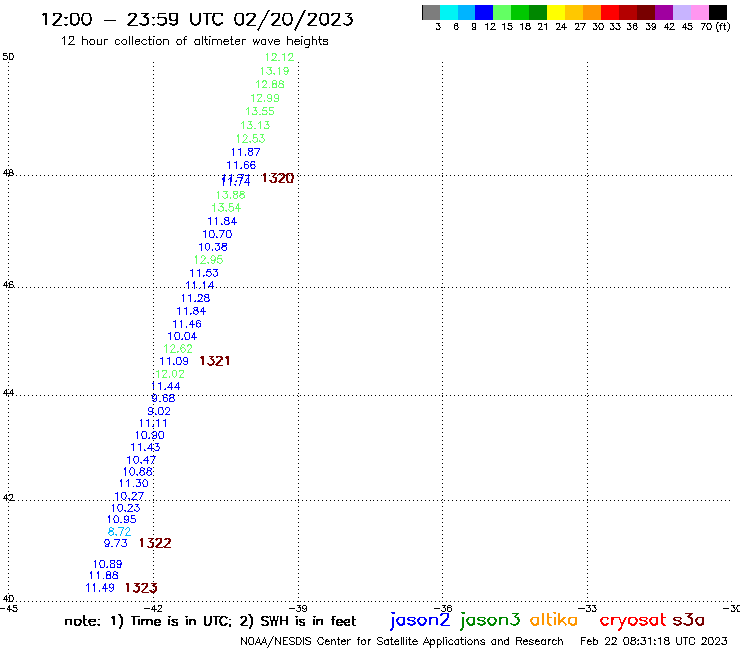Click the longitude axis label '-39'
The image size is (740, 650).
pos(299,608)
